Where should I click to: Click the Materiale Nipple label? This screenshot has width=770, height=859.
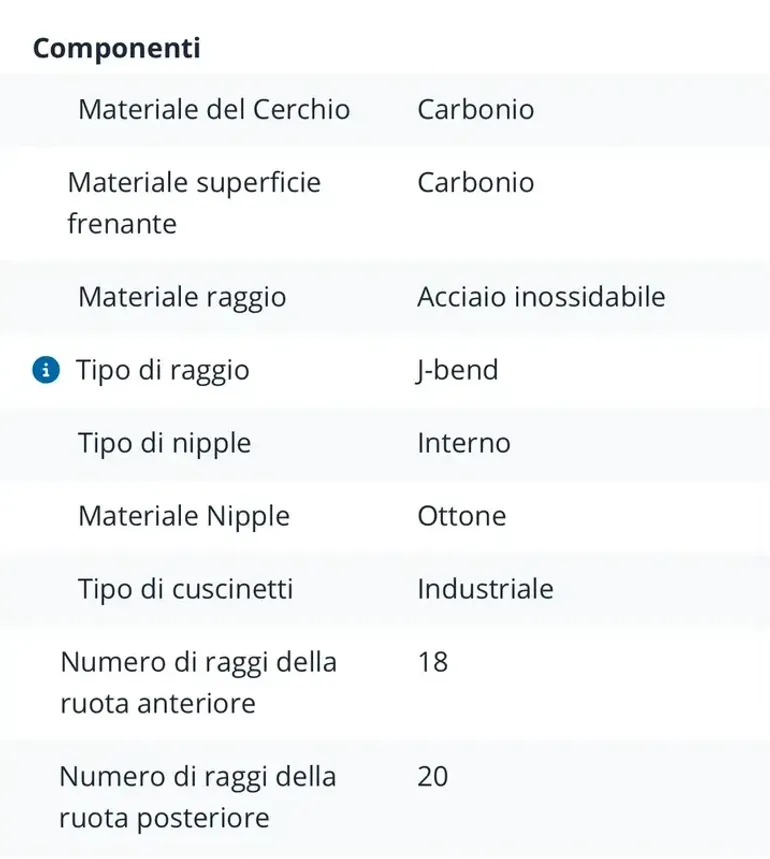184,517
